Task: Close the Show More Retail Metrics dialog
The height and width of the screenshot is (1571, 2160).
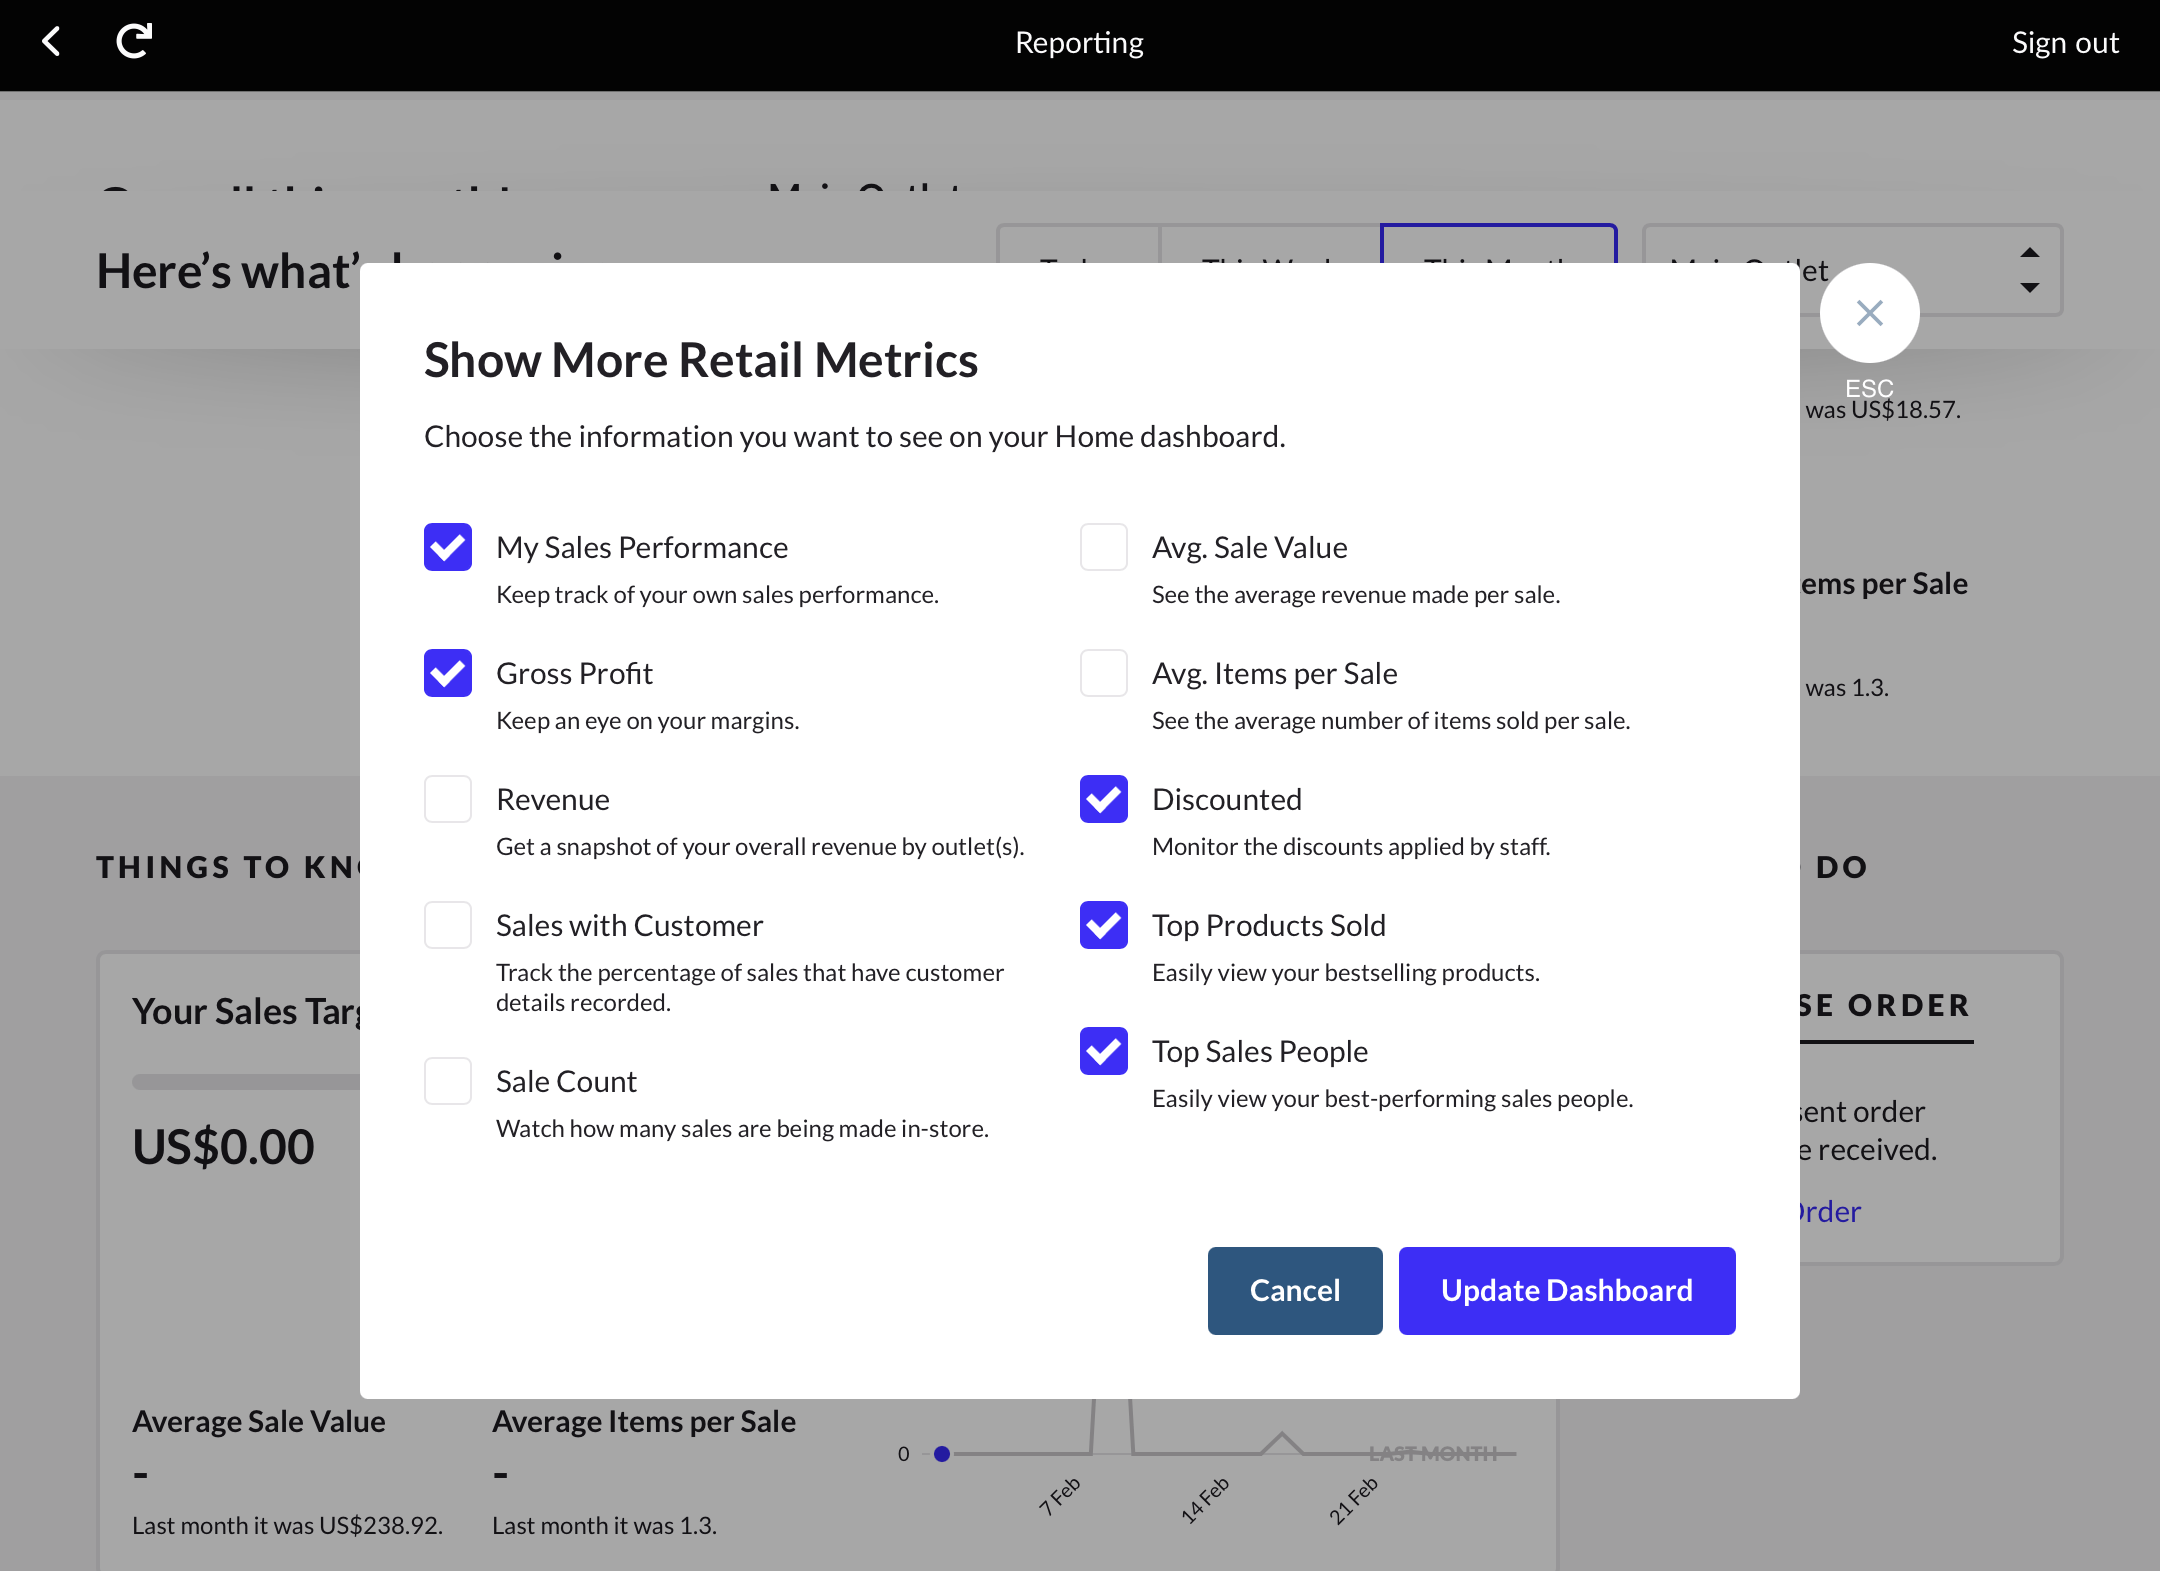Action: [1869, 313]
